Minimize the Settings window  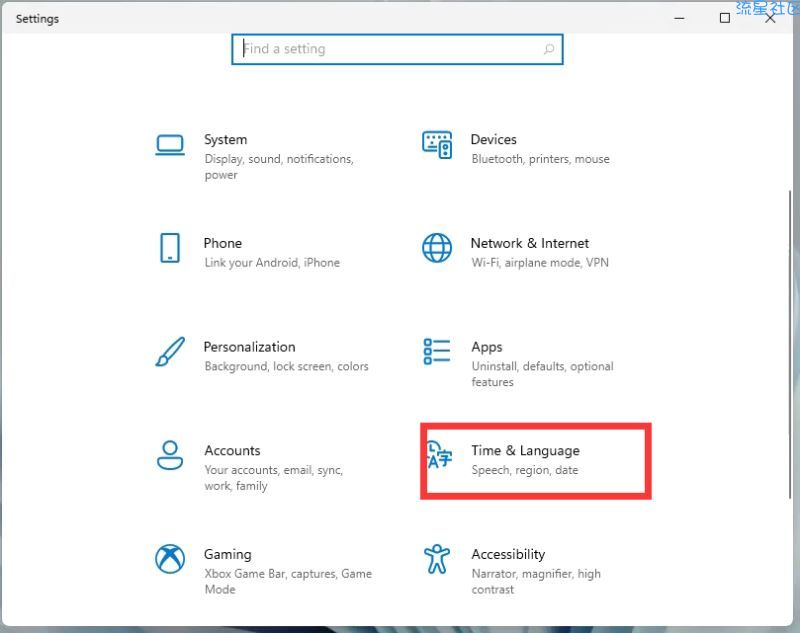click(x=679, y=18)
